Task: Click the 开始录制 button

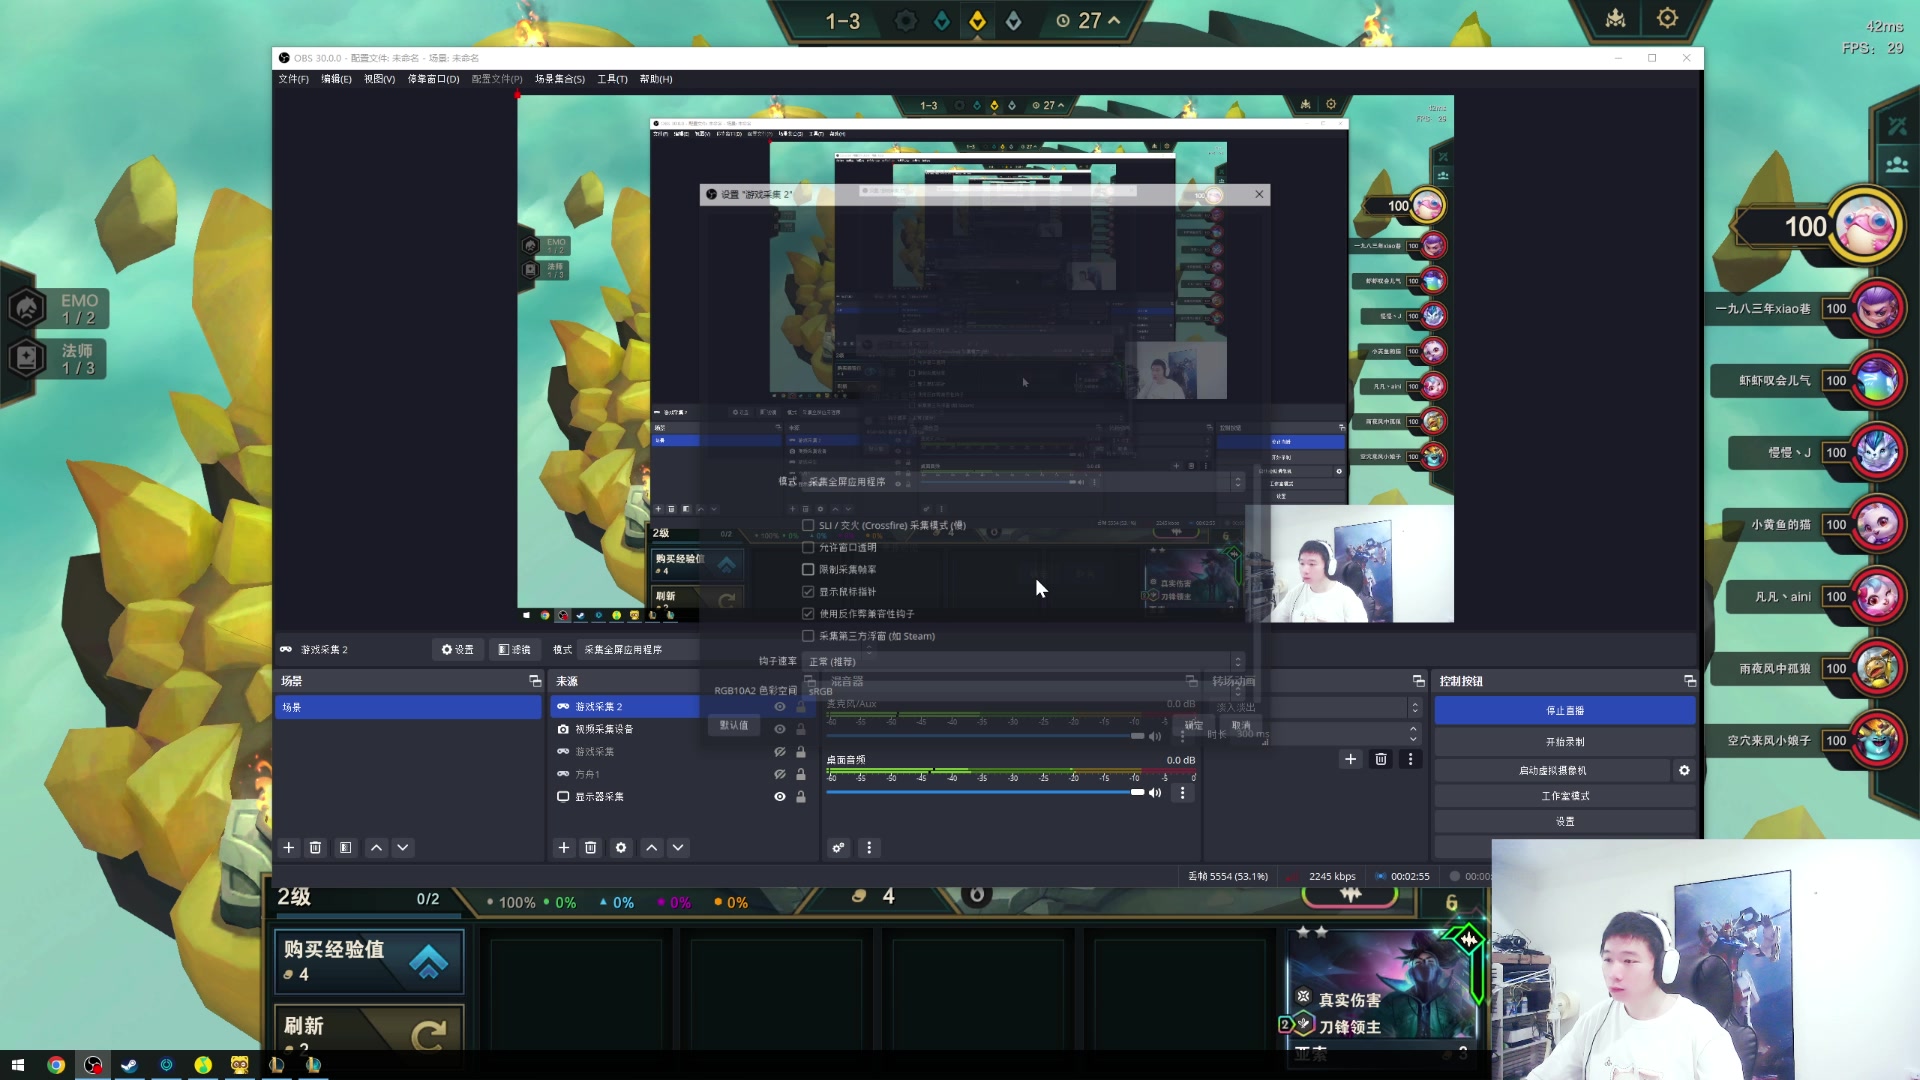Action: click(x=1565, y=742)
